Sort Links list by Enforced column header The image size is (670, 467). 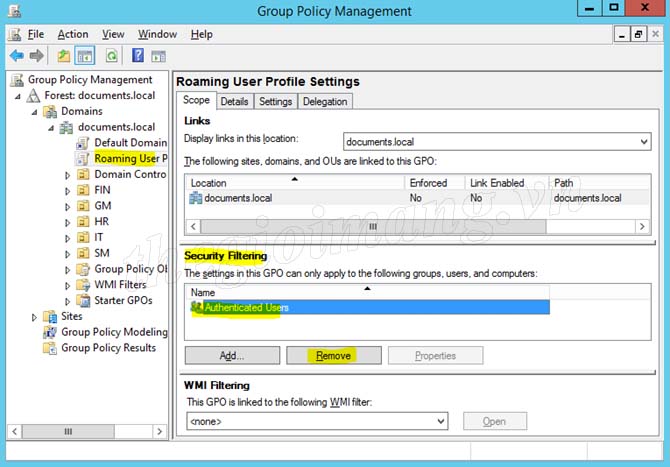[435, 183]
